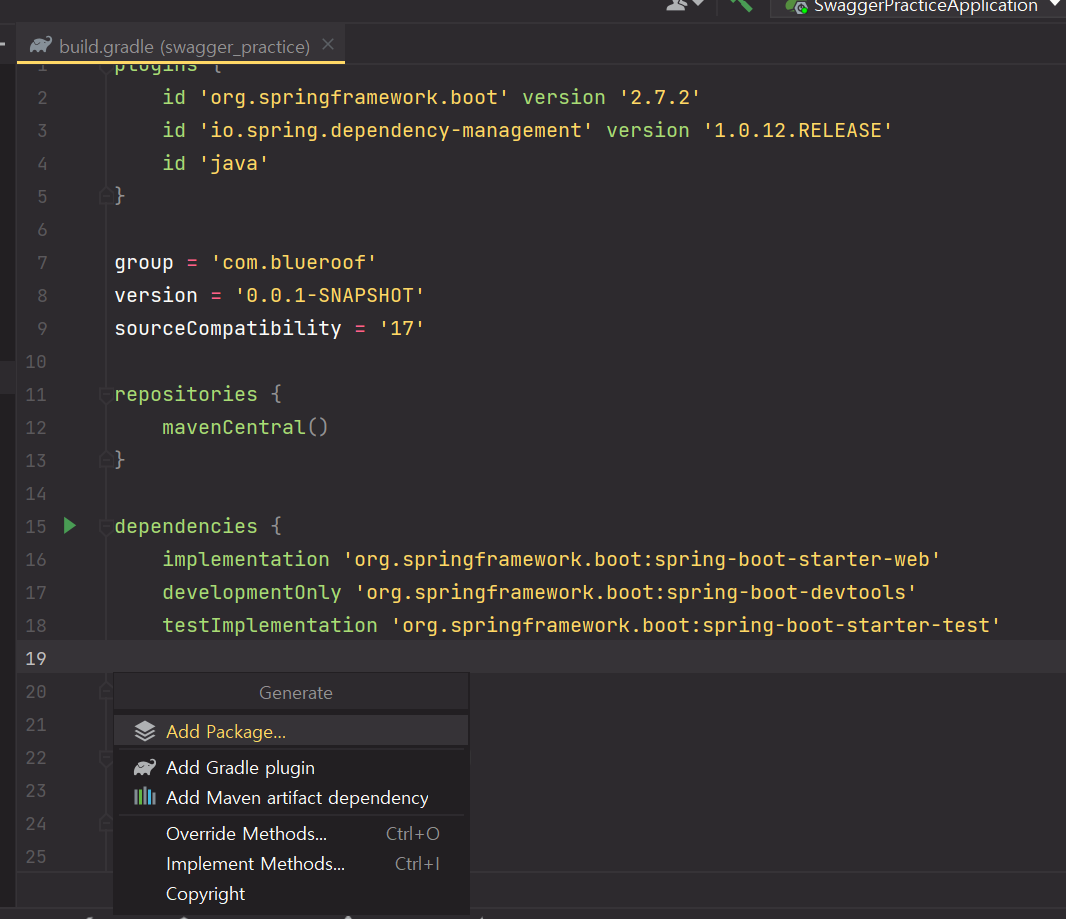Click the bar-chart icon beside Add Maven artifact dependency
Screen dimensions: 1066x919
click(146, 796)
